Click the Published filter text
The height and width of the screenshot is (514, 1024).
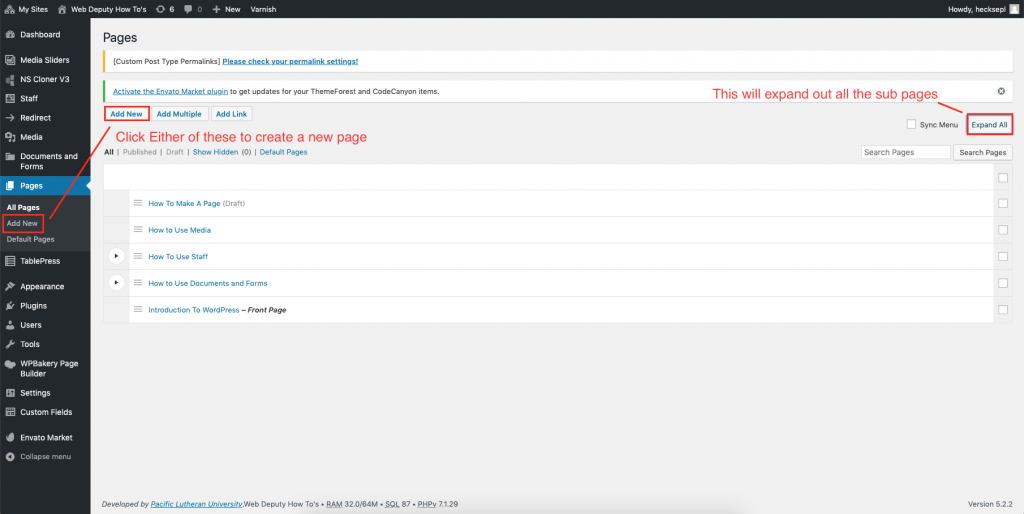pyautogui.click(x=140, y=152)
